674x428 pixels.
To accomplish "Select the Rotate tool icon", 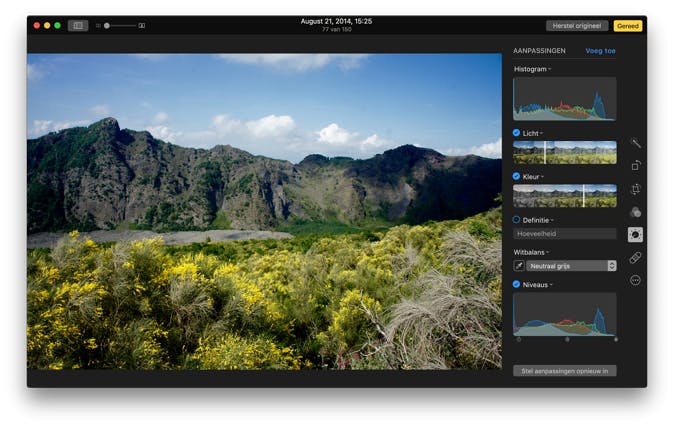I will (x=636, y=165).
